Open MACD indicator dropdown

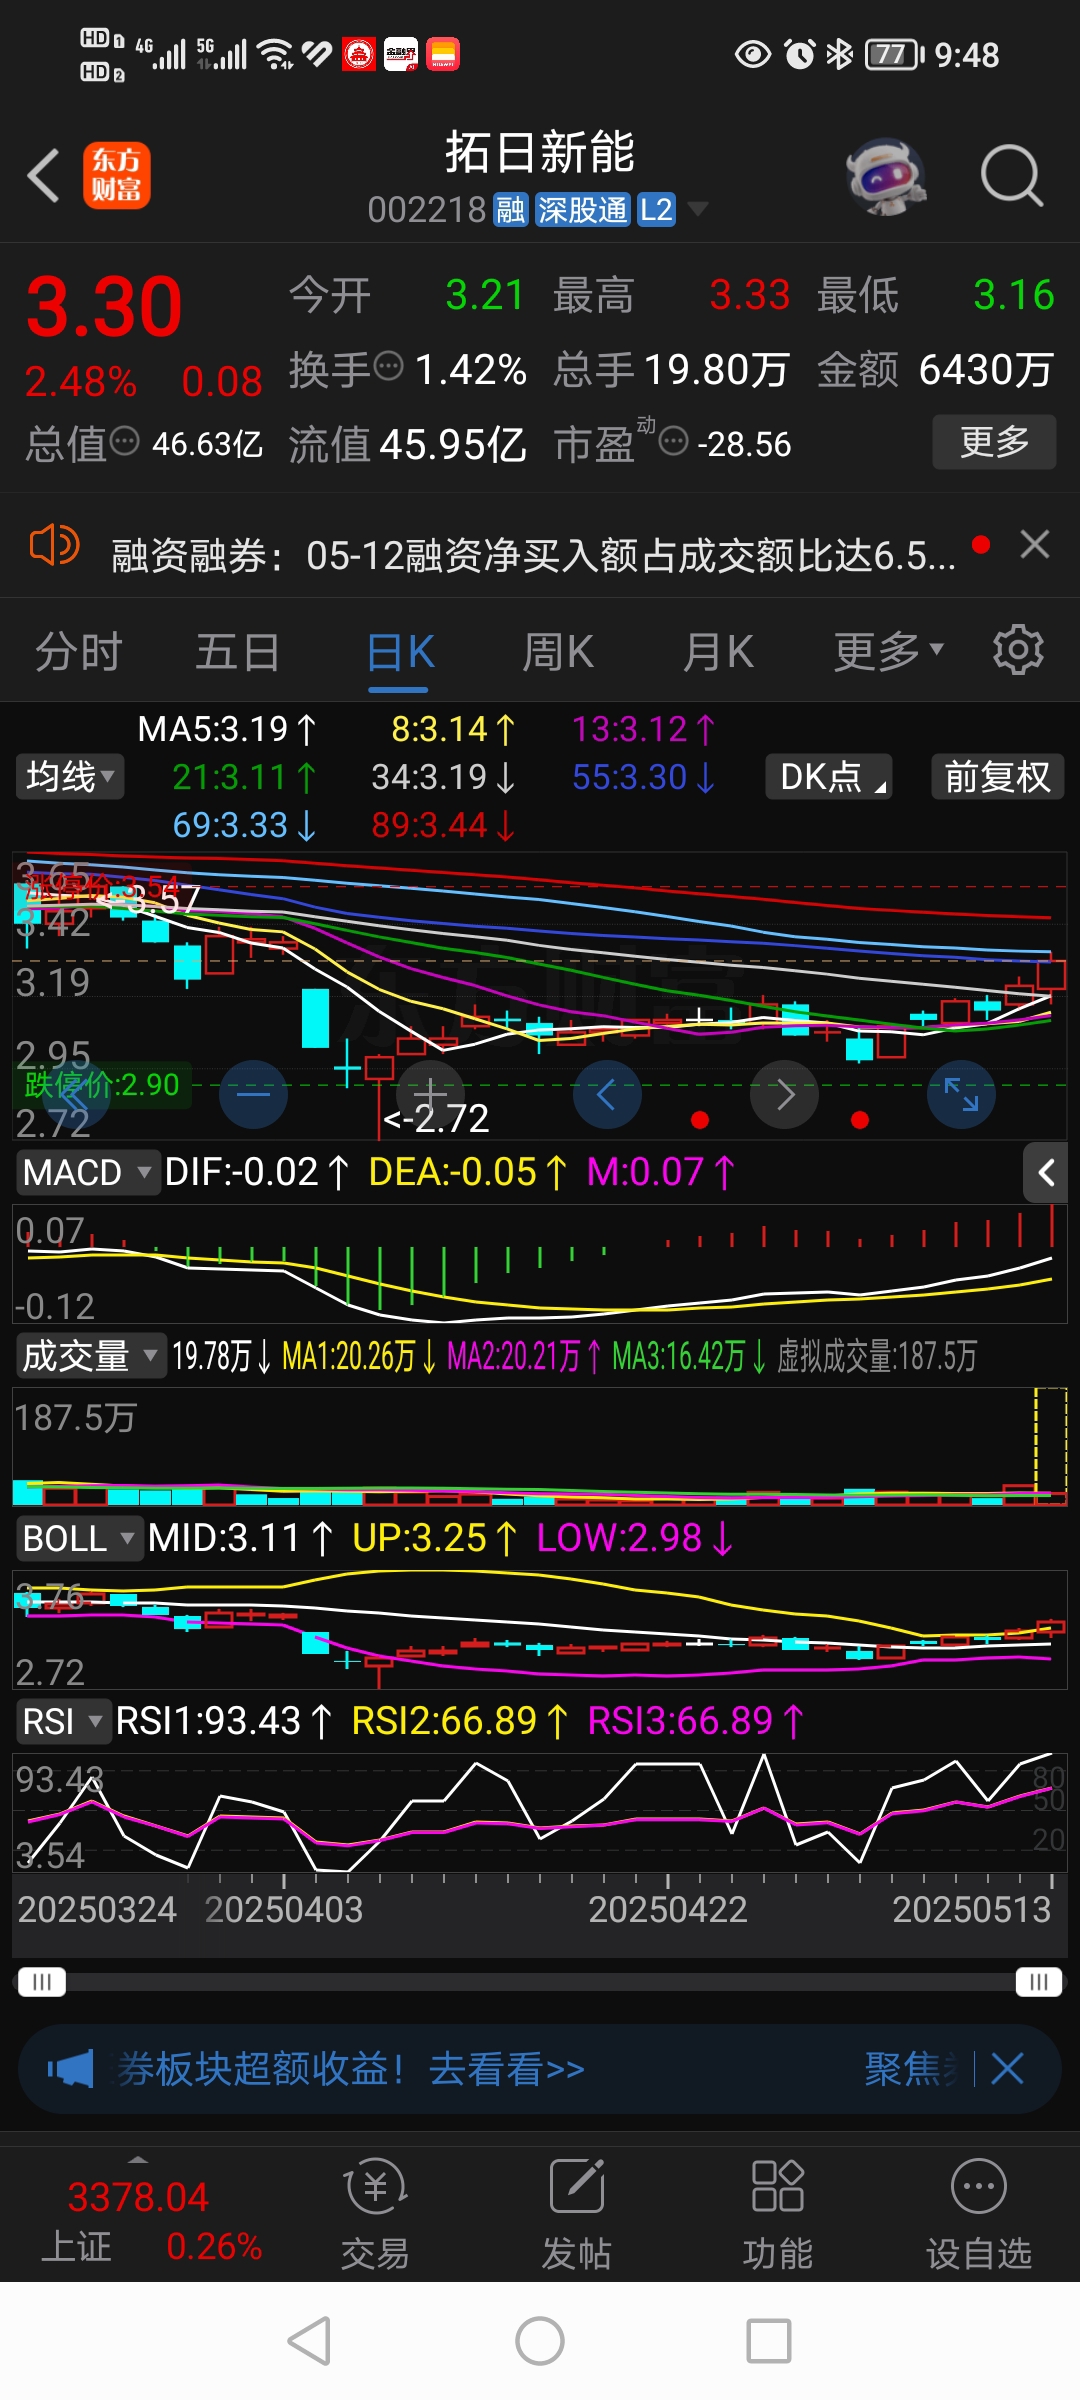pyautogui.click(x=88, y=1172)
